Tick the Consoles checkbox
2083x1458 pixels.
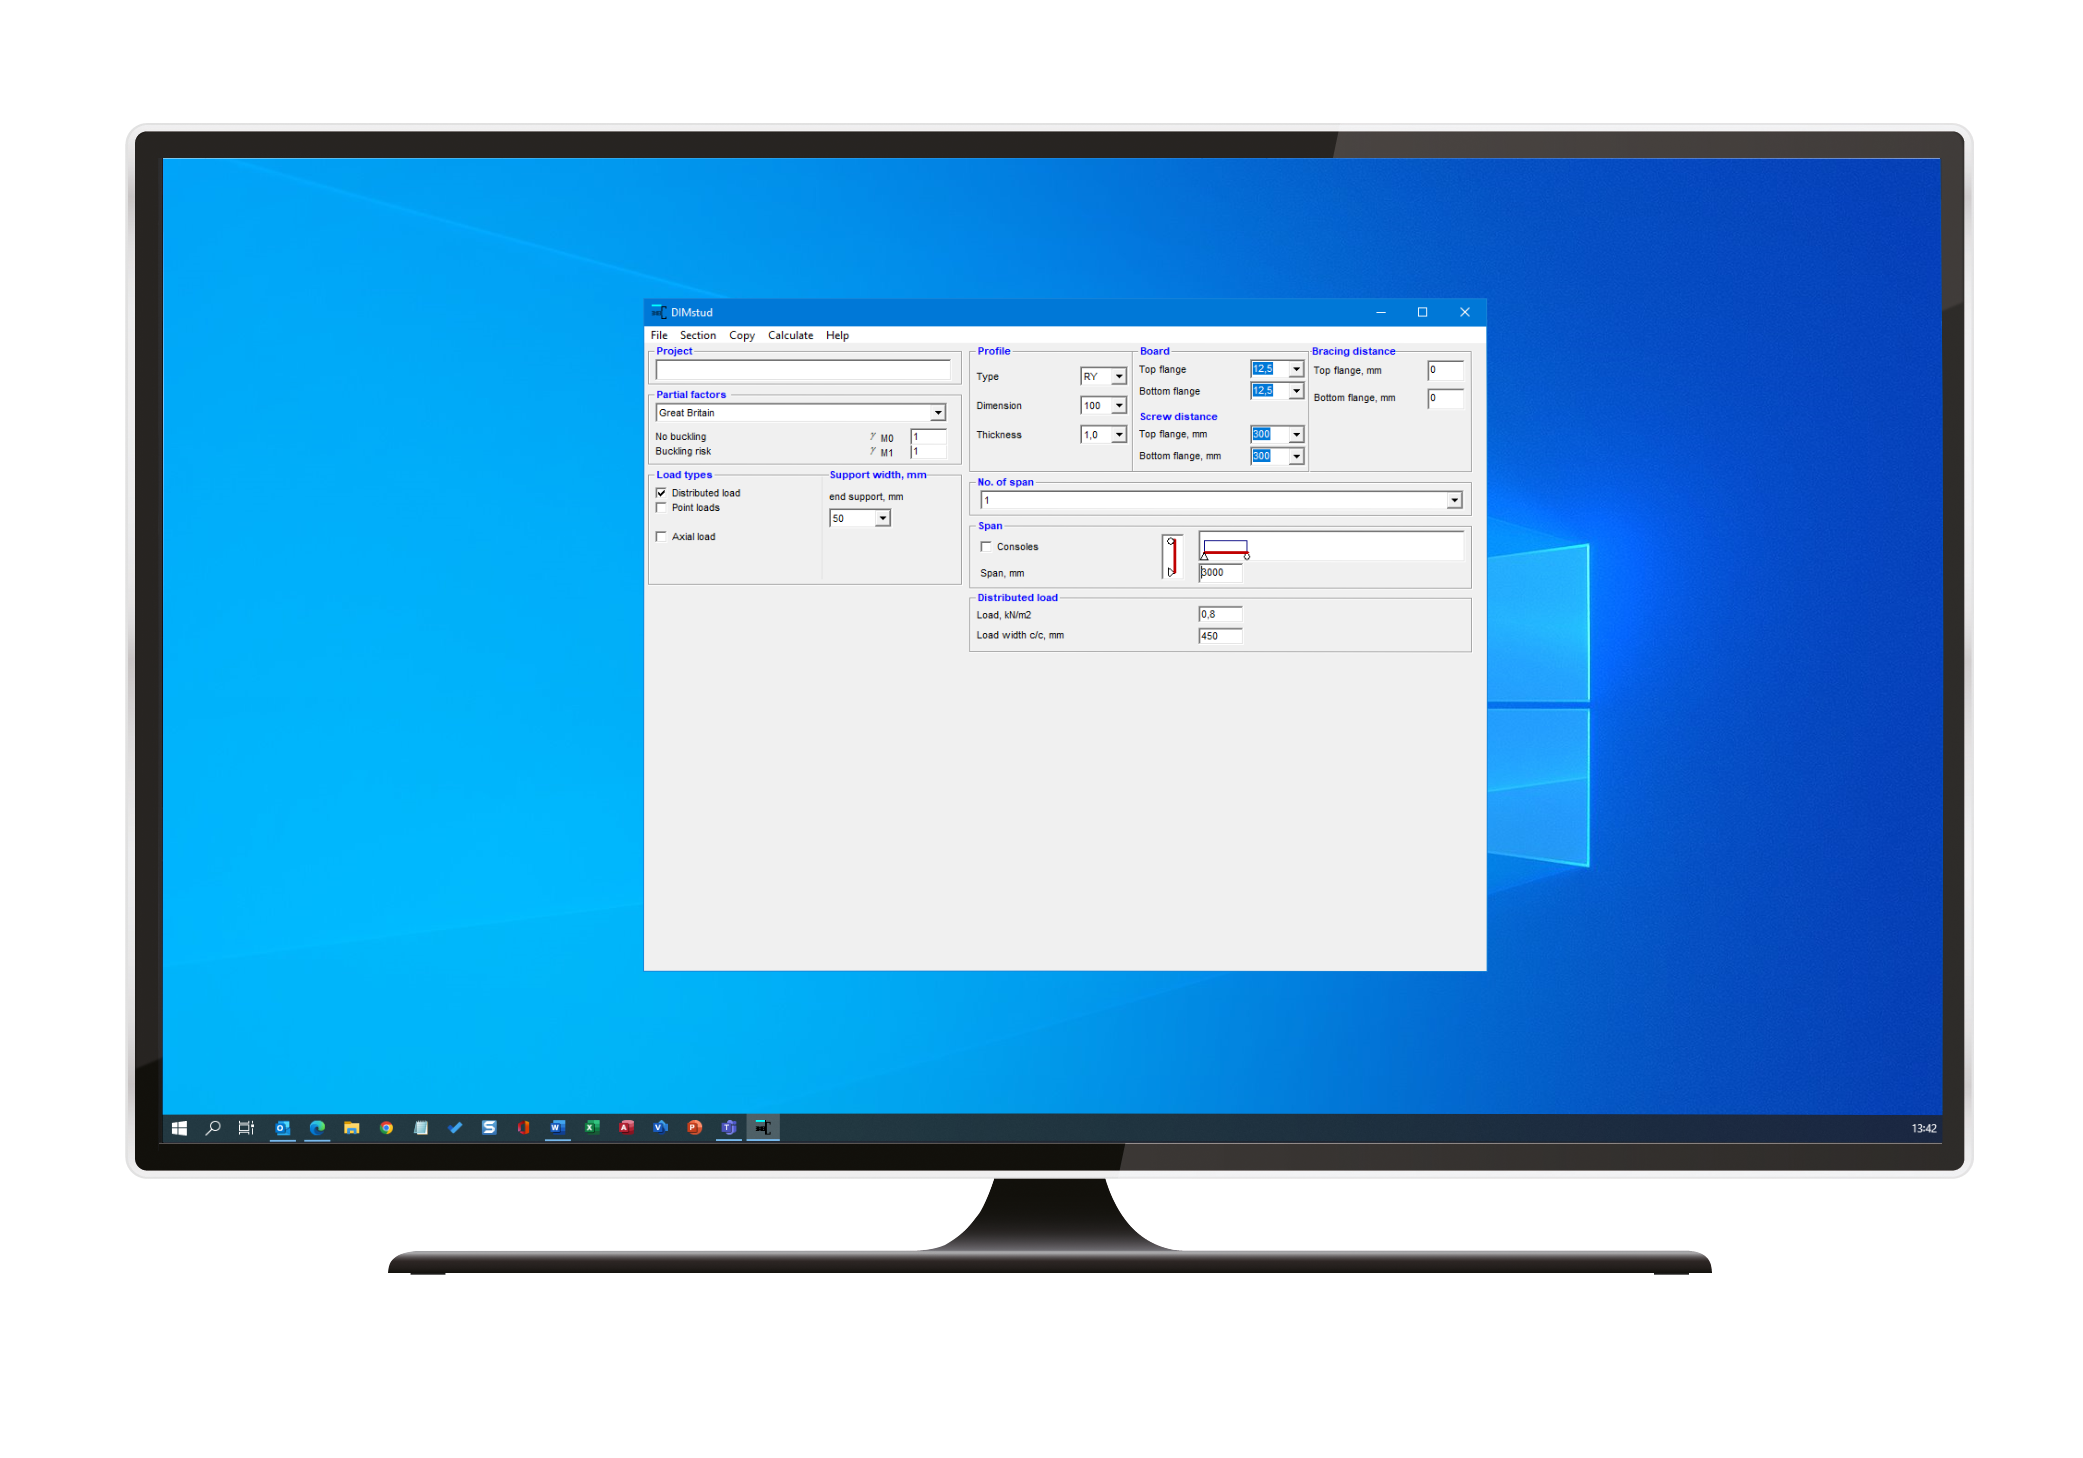point(986,547)
